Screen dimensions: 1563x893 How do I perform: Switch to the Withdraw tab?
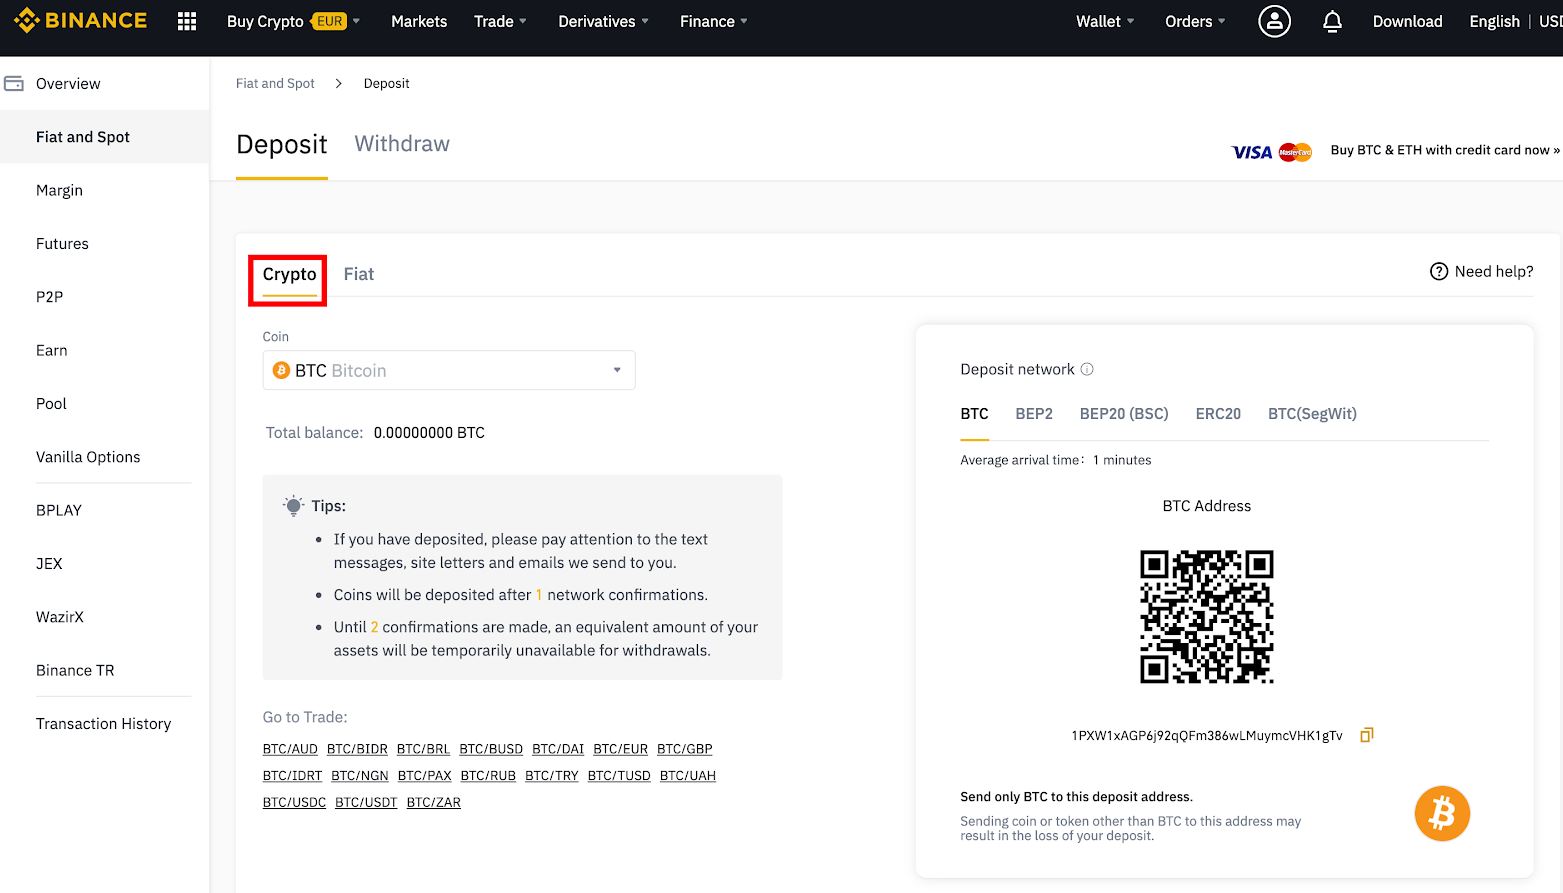(402, 144)
